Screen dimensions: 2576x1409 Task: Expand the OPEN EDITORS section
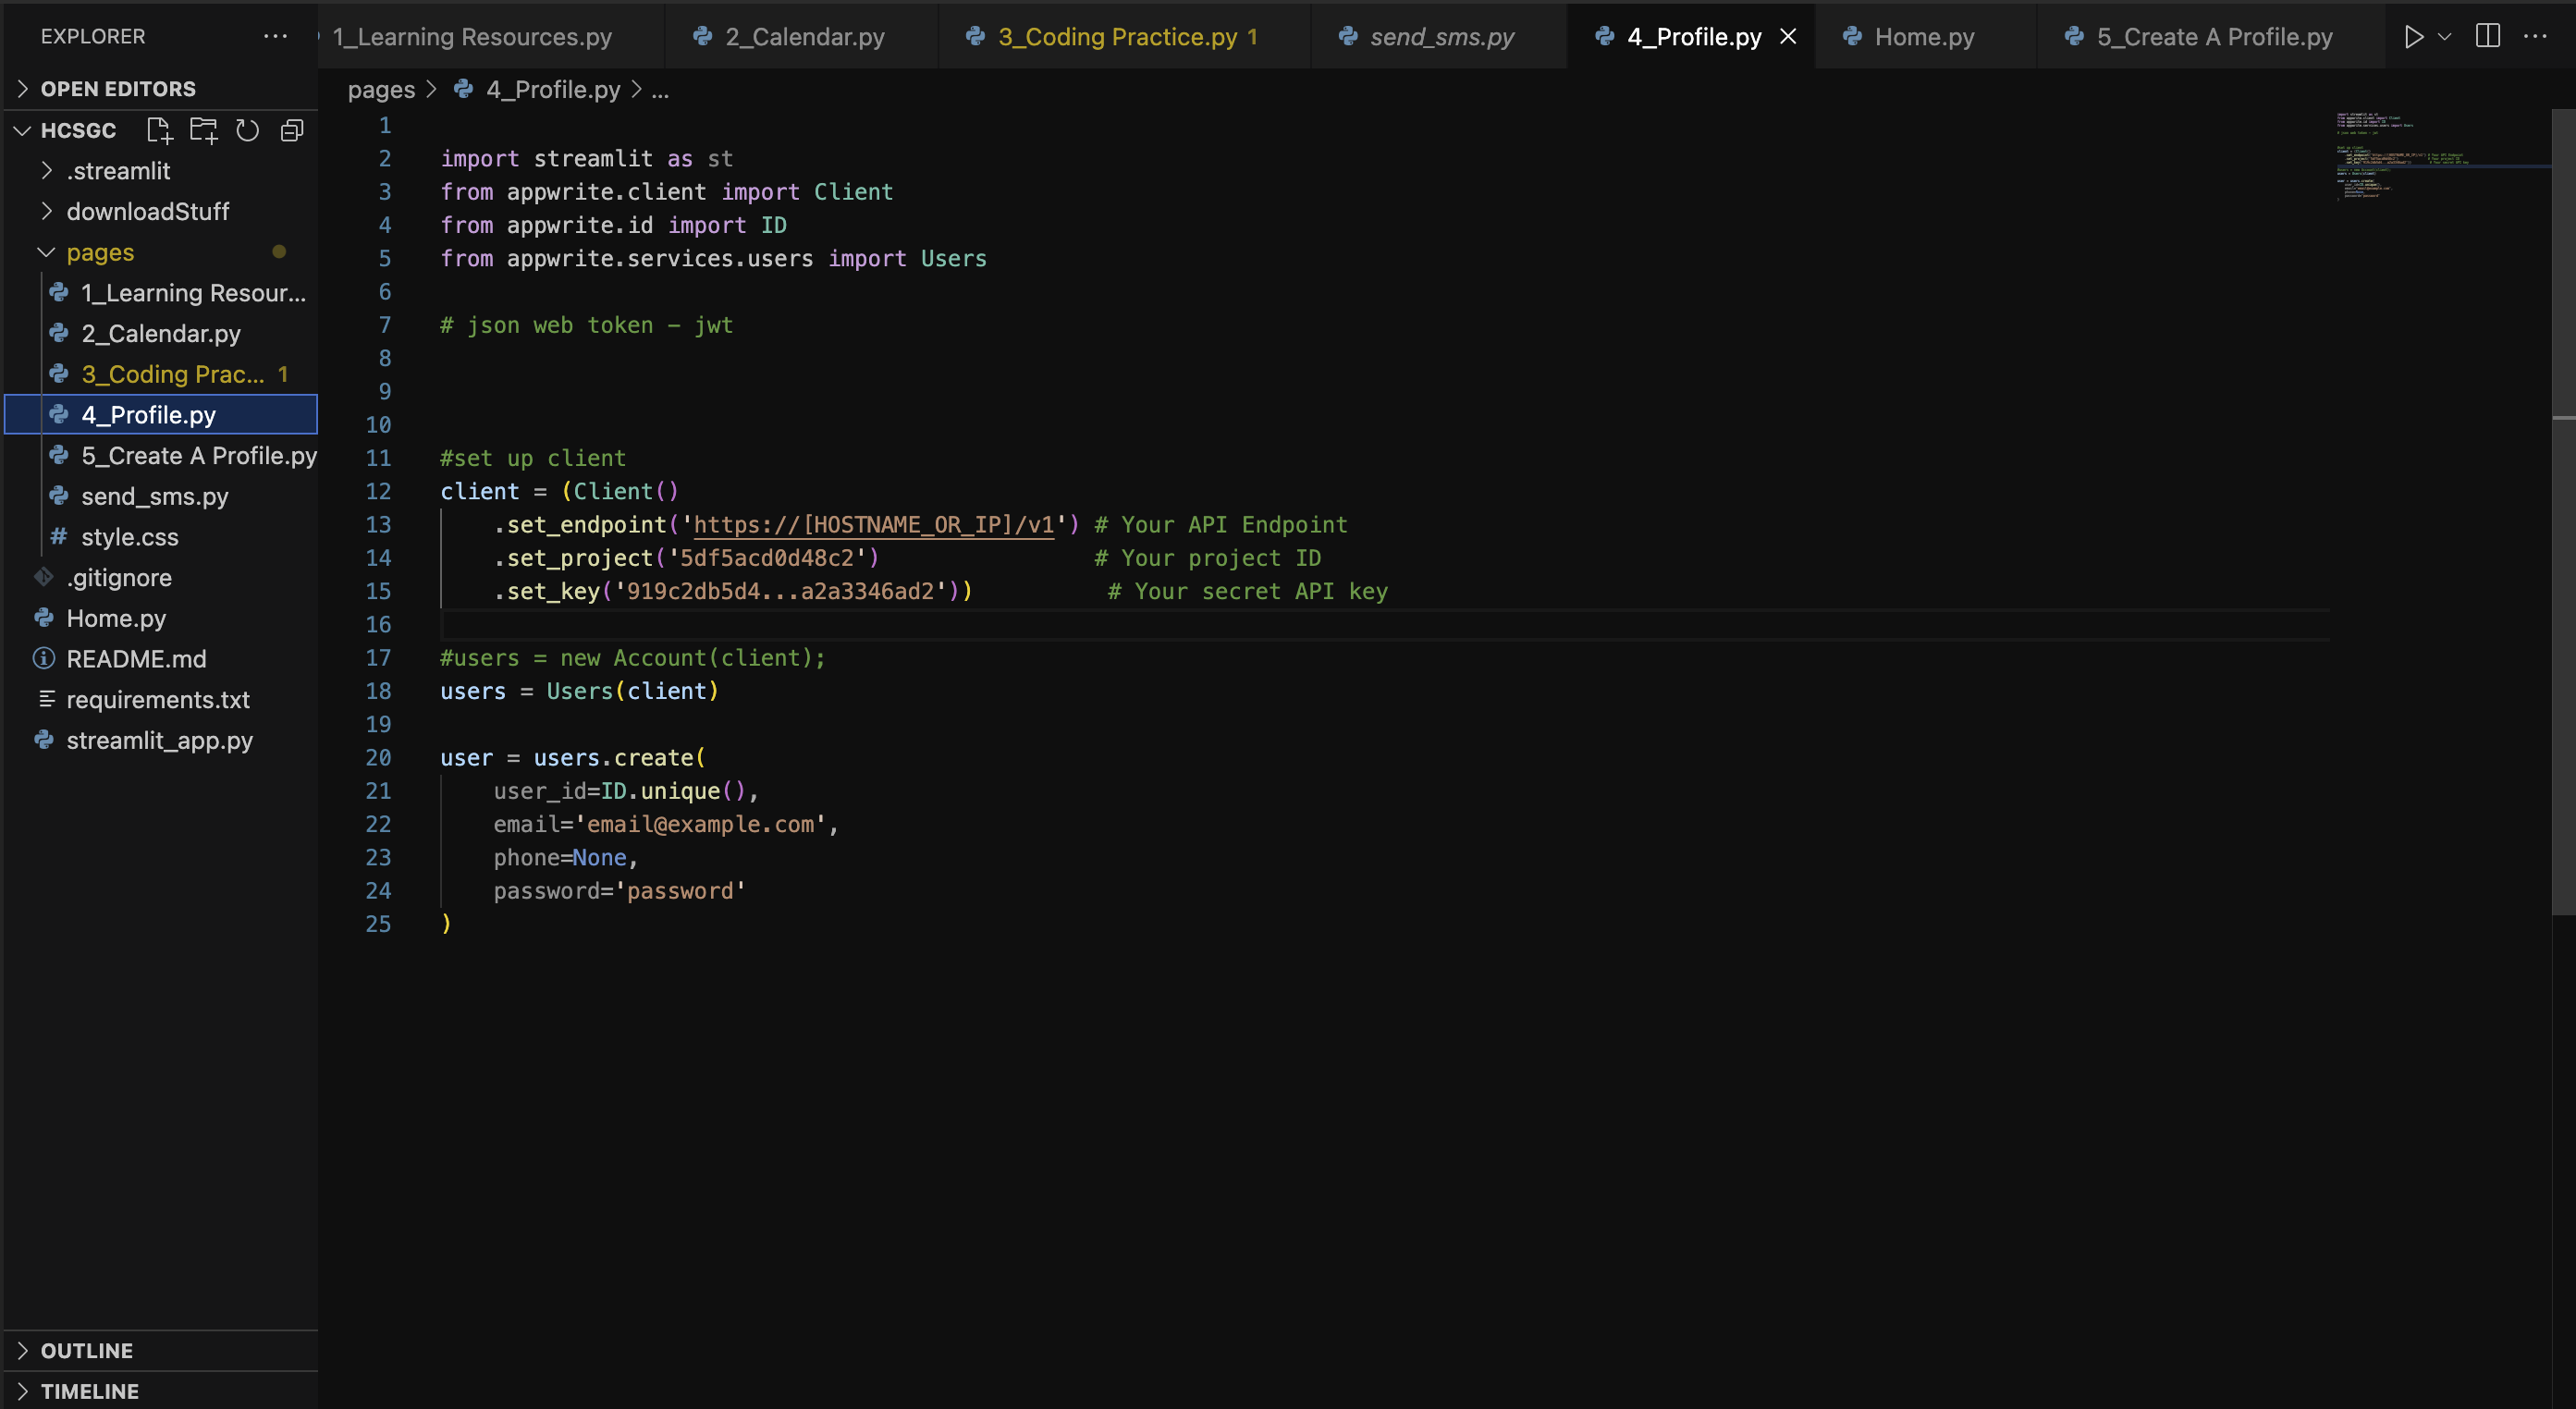[117, 89]
